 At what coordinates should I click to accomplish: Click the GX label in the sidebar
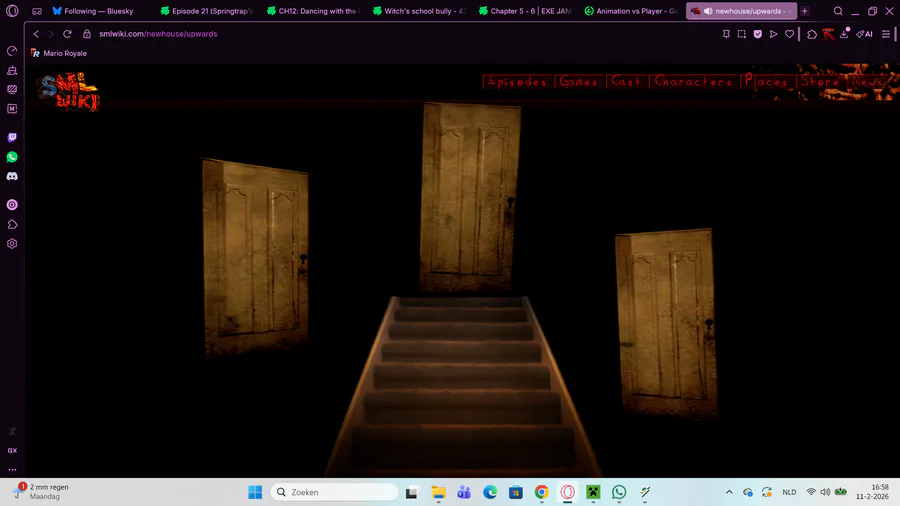(12, 450)
